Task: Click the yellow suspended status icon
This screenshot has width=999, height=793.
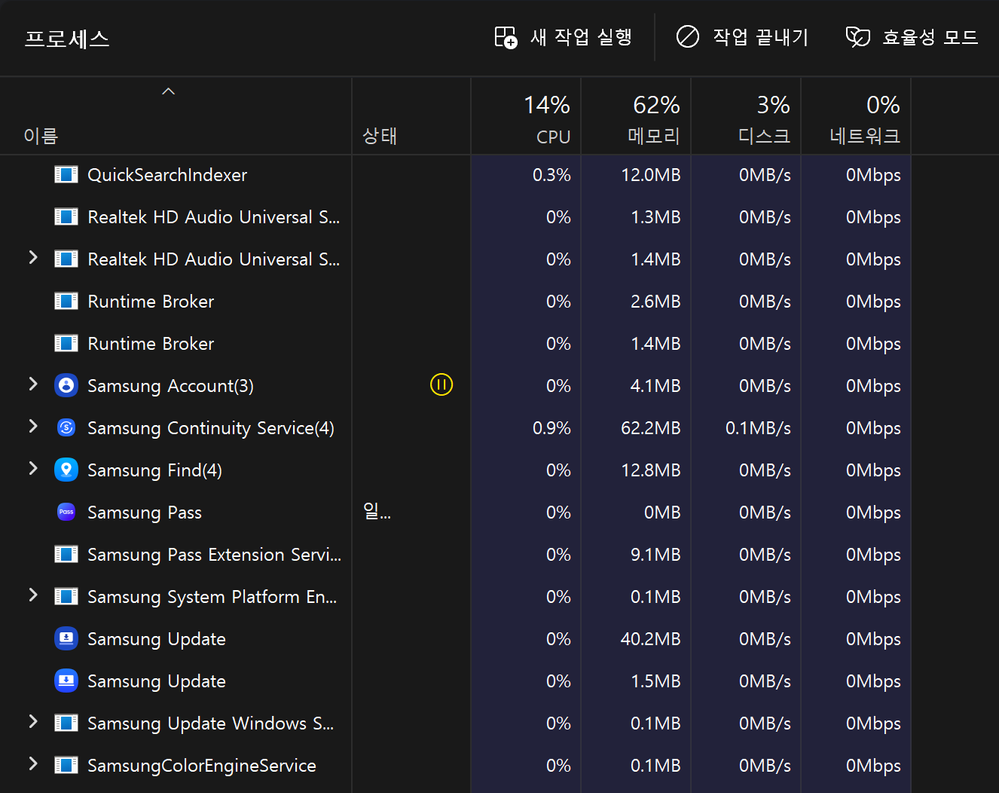Action: tap(441, 385)
